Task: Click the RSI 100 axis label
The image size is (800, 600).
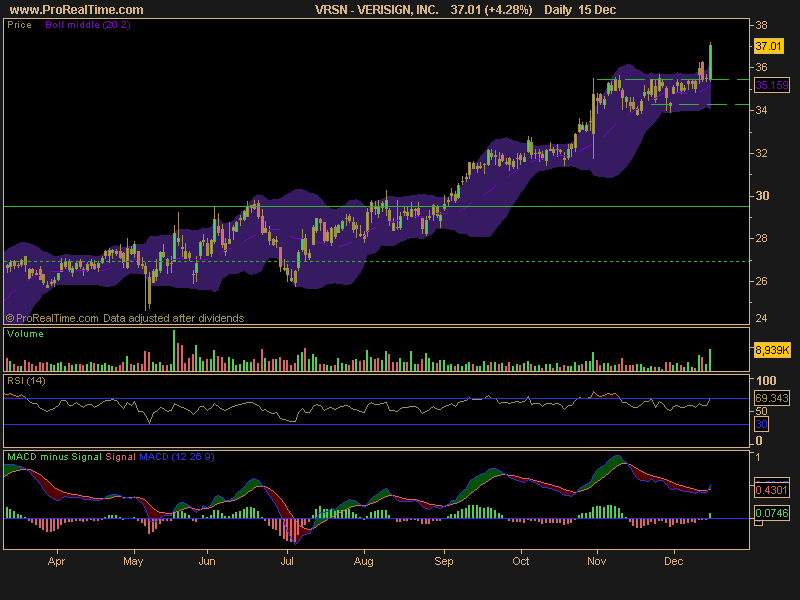Action: click(x=766, y=380)
